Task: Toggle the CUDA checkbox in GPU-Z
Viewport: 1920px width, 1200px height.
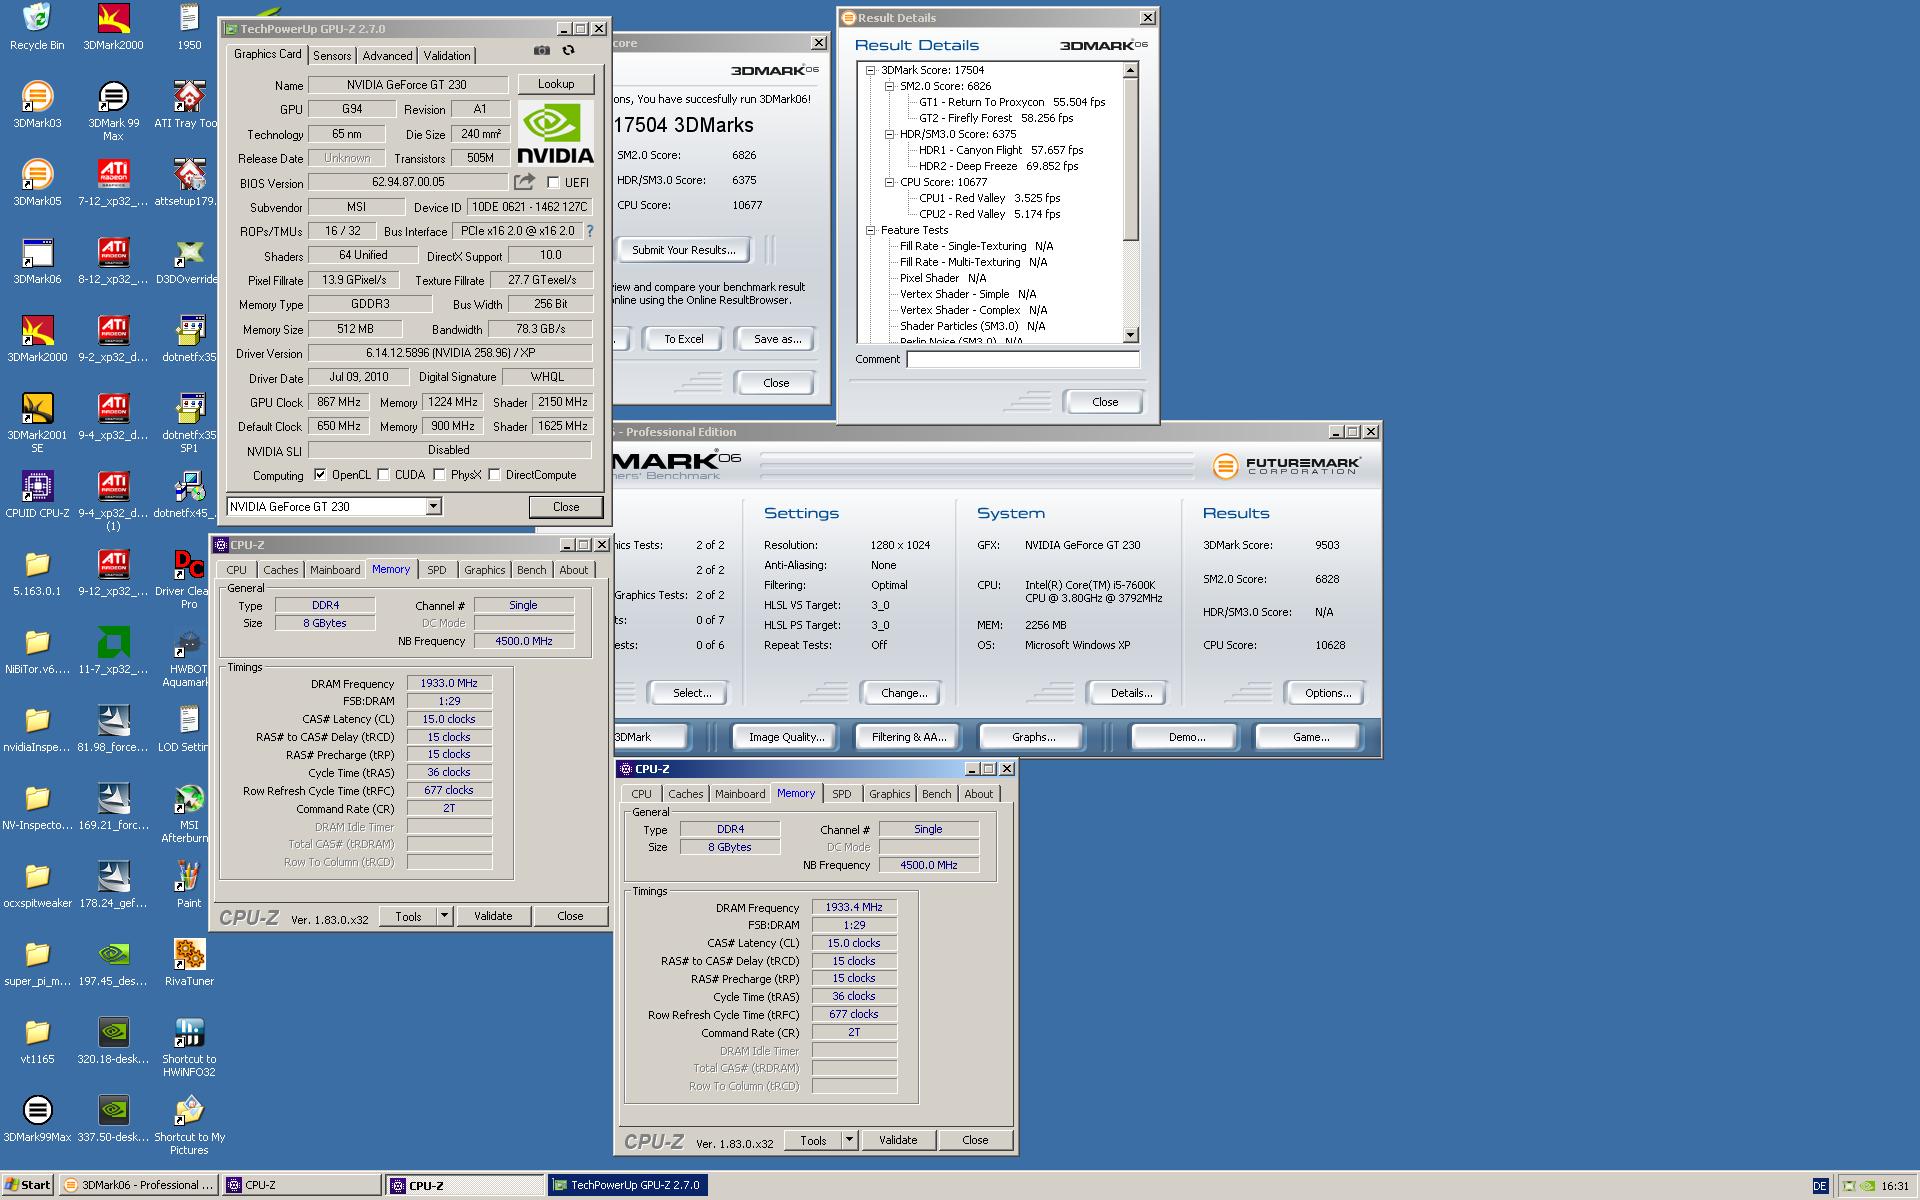Action: (383, 475)
